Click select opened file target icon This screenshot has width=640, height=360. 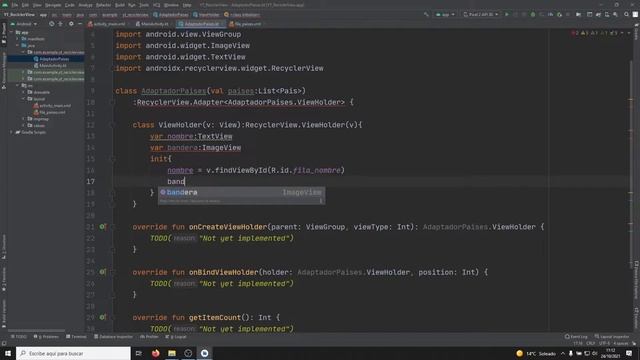51,24
